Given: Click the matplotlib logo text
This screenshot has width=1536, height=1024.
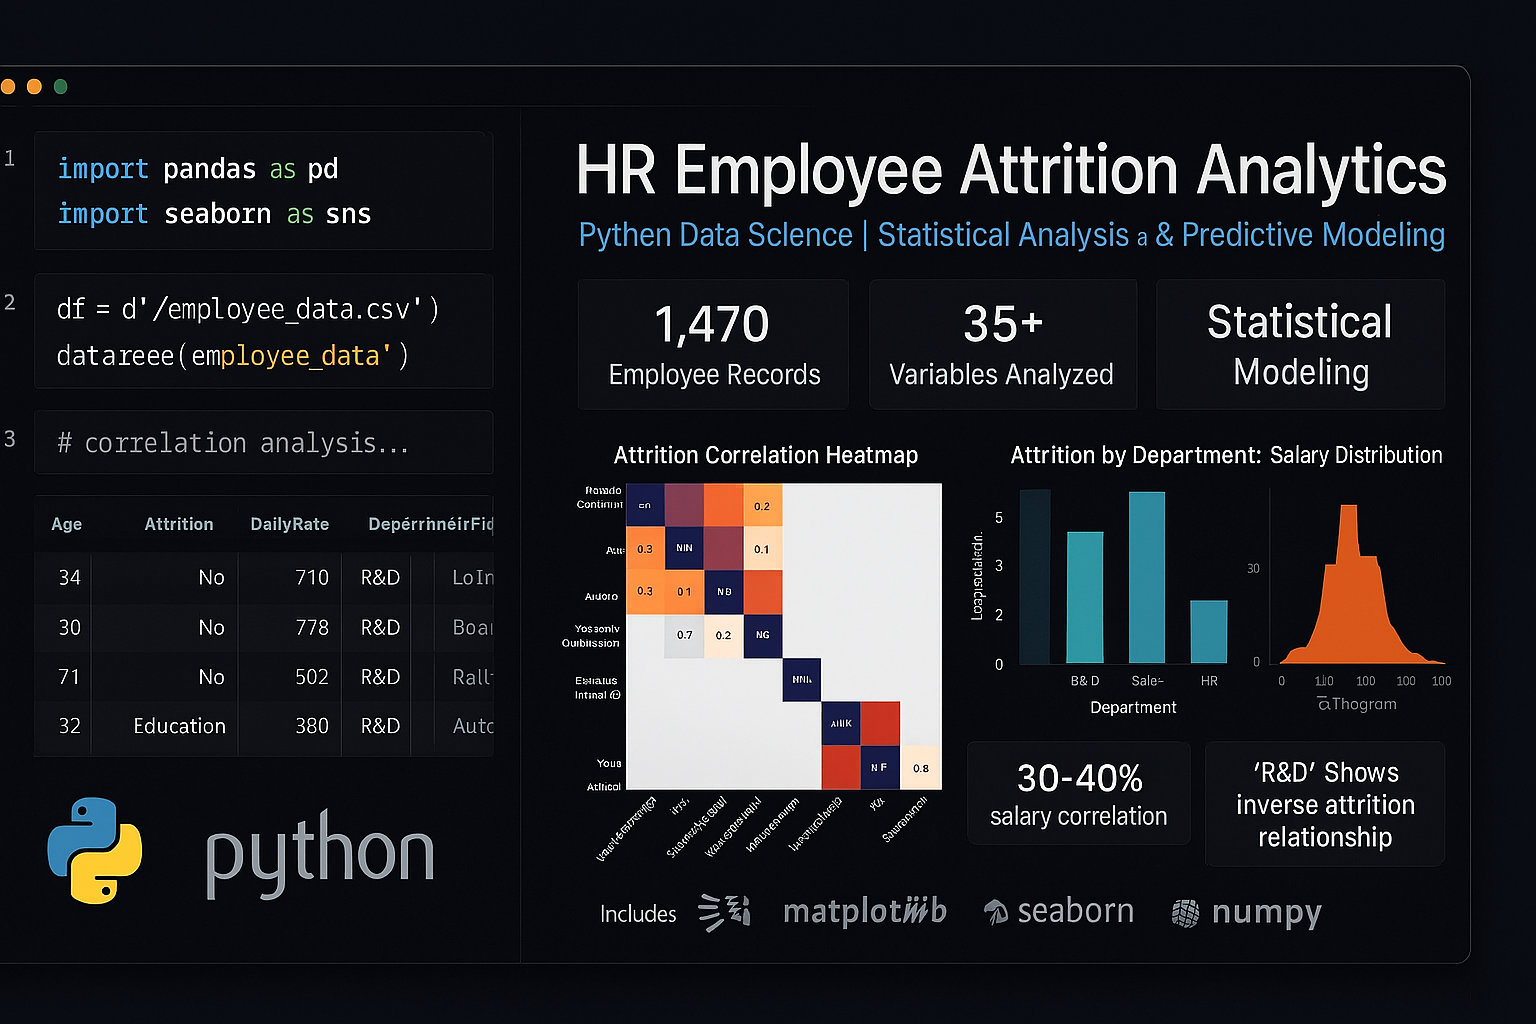Looking at the screenshot, I should [x=864, y=911].
